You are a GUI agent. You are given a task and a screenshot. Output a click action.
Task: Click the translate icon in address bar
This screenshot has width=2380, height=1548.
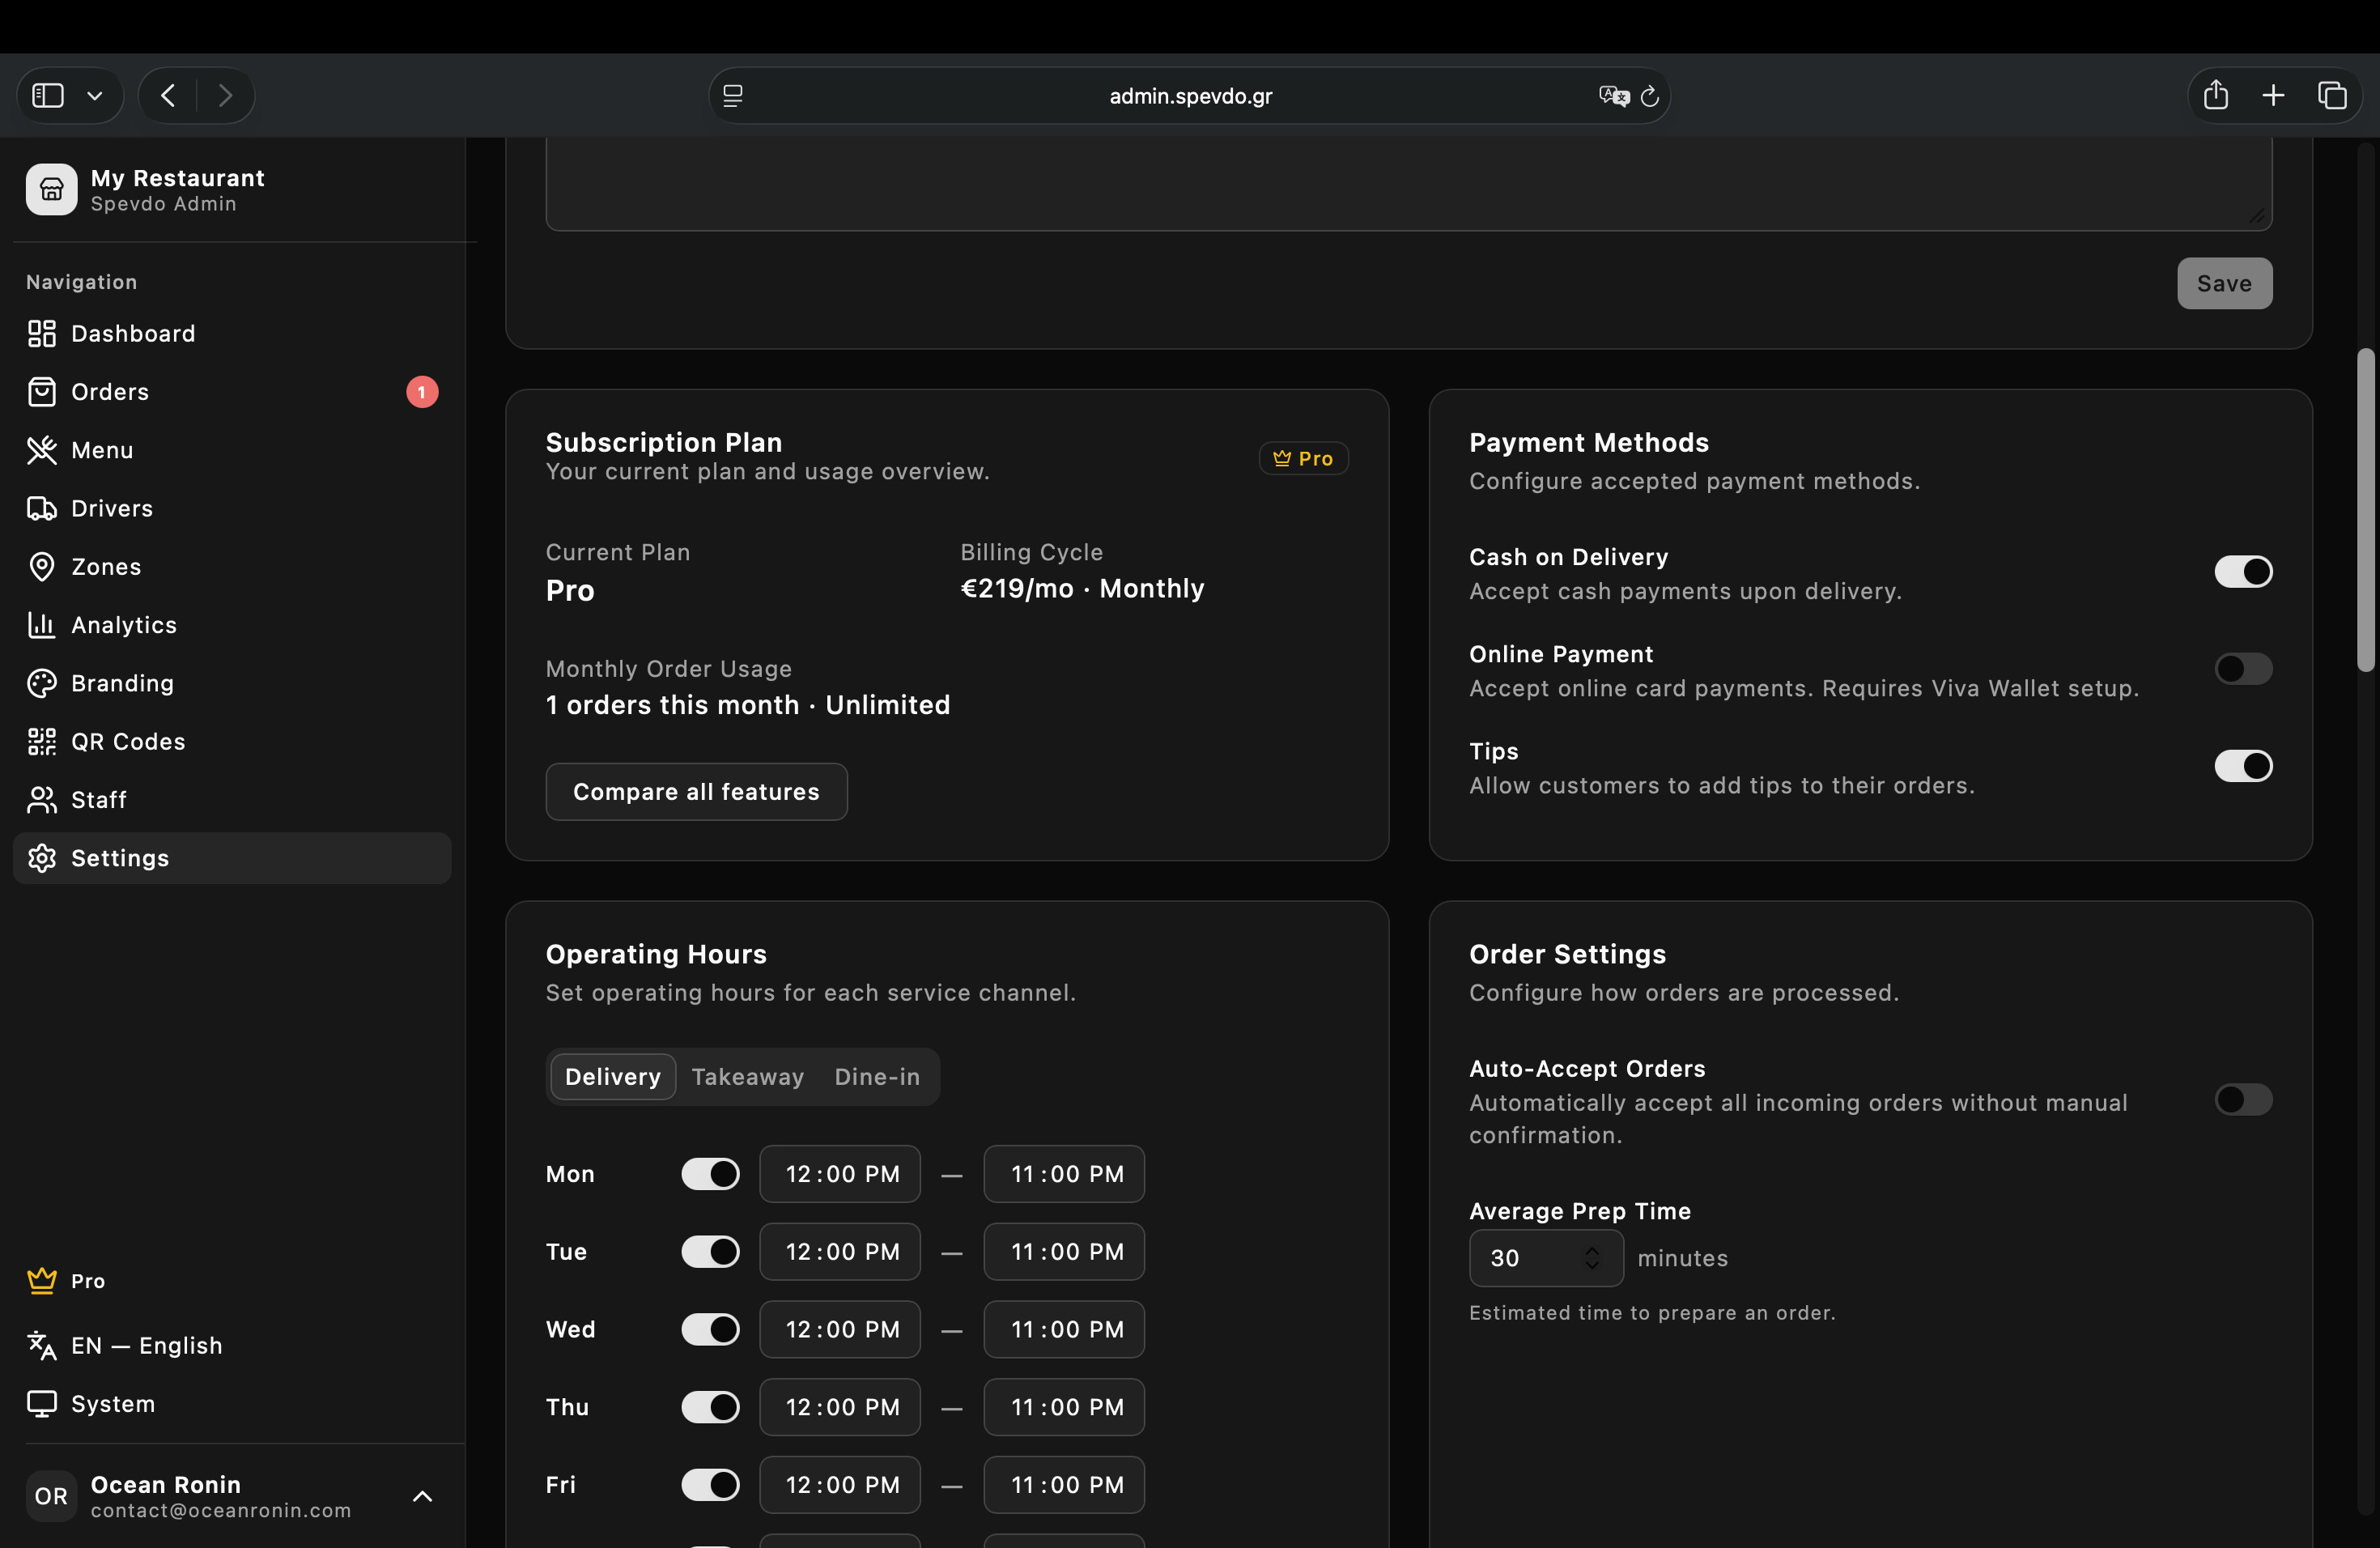[1613, 96]
